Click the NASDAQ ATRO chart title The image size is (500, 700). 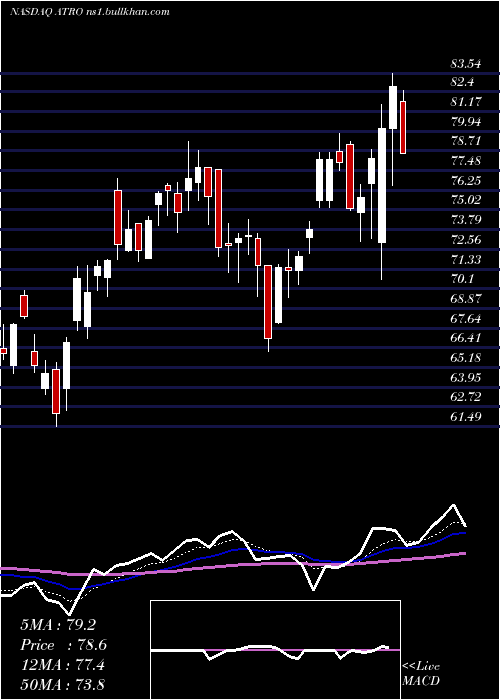[89, 12]
